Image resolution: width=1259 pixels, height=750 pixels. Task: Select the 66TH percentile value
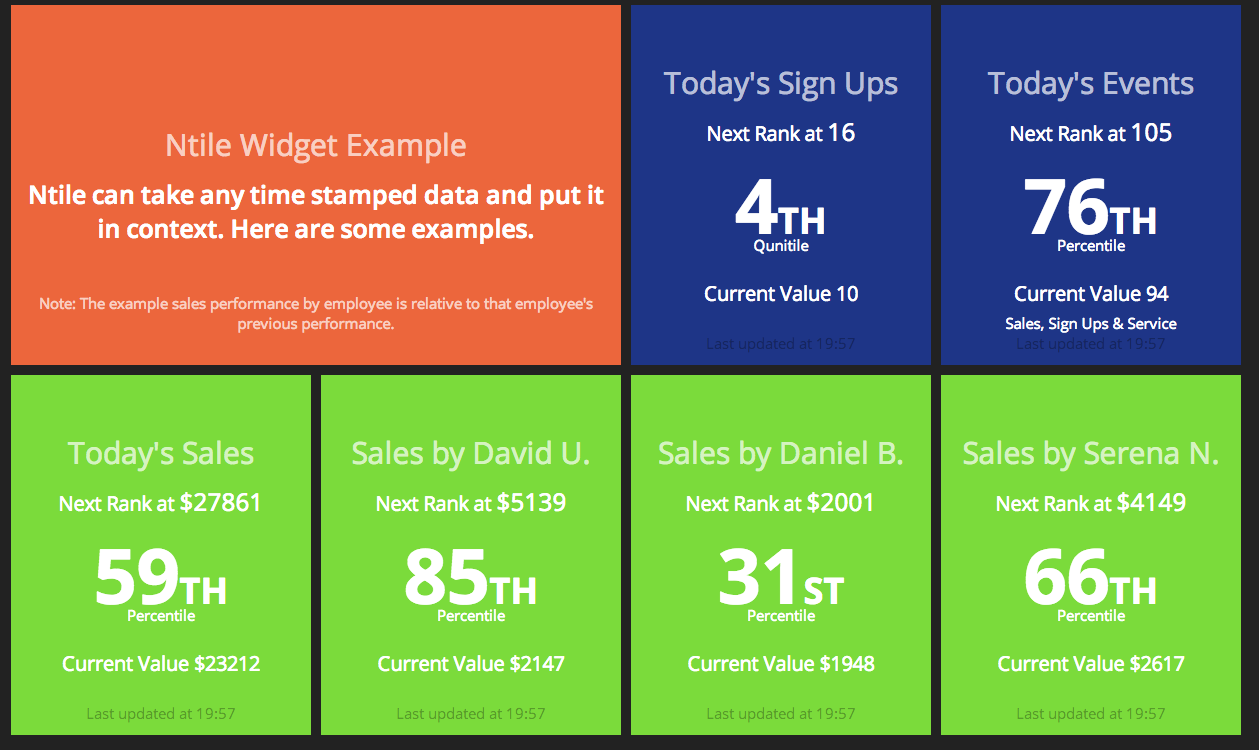[x=1090, y=580]
